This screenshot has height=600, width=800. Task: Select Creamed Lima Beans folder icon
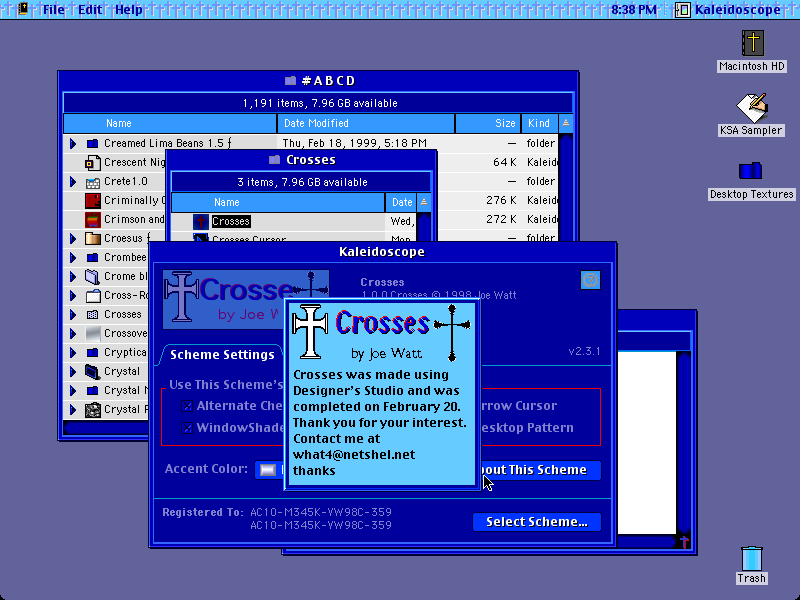coord(92,144)
